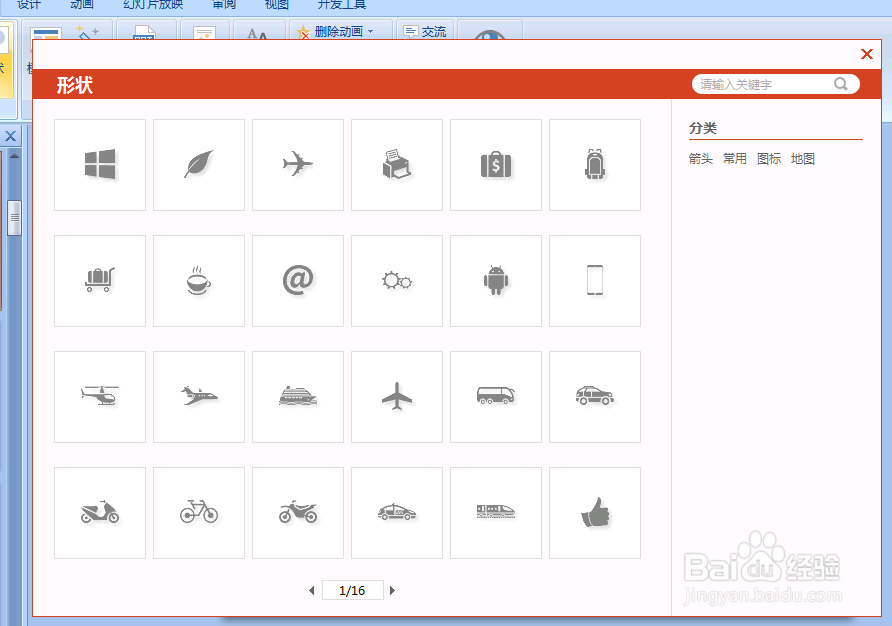This screenshot has height=626, width=892.
Task: Show the 地图 category shapes
Action: click(803, 159)
